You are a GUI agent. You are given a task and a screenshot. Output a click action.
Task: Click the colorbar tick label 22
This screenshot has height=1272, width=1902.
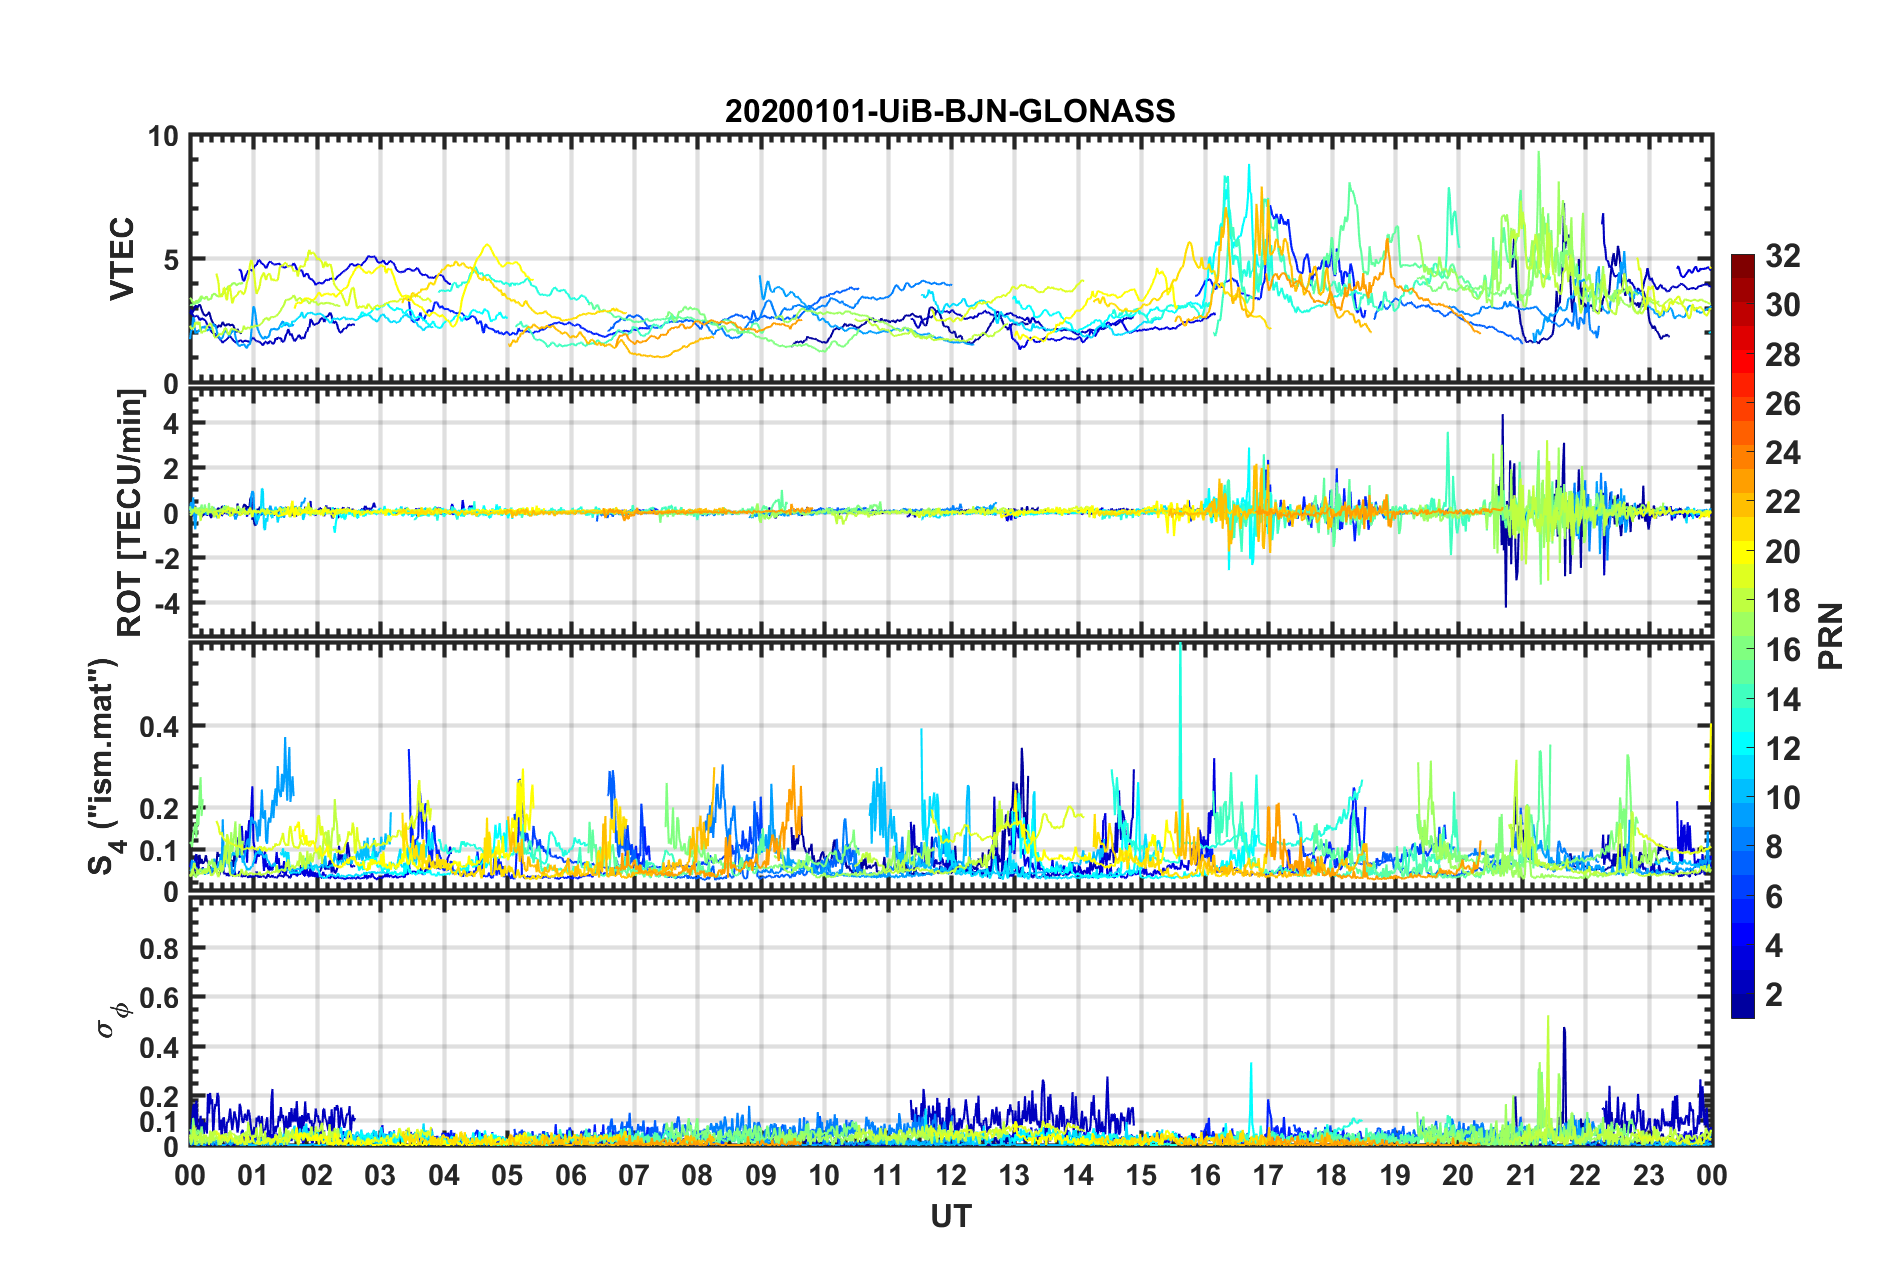1782,502
